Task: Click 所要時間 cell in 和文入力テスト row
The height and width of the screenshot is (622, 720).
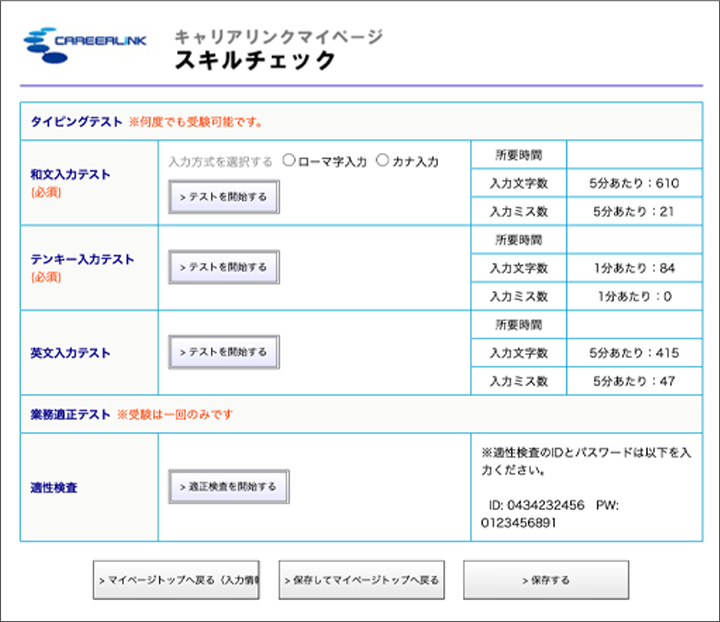Action: point(518,155)
